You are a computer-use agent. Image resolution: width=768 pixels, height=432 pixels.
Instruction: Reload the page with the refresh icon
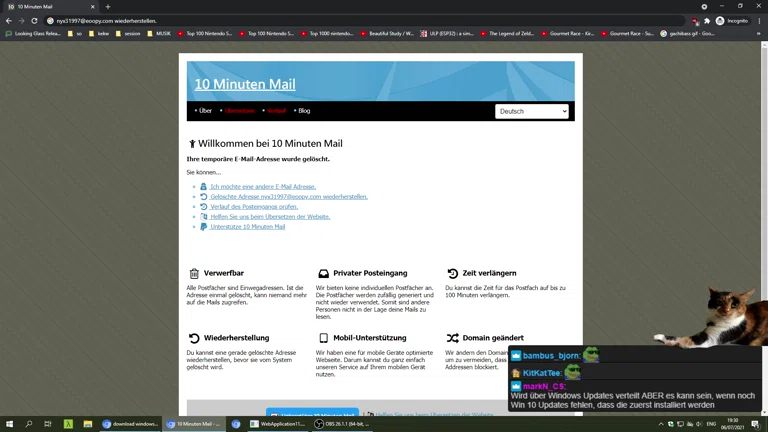coord(34,21)
